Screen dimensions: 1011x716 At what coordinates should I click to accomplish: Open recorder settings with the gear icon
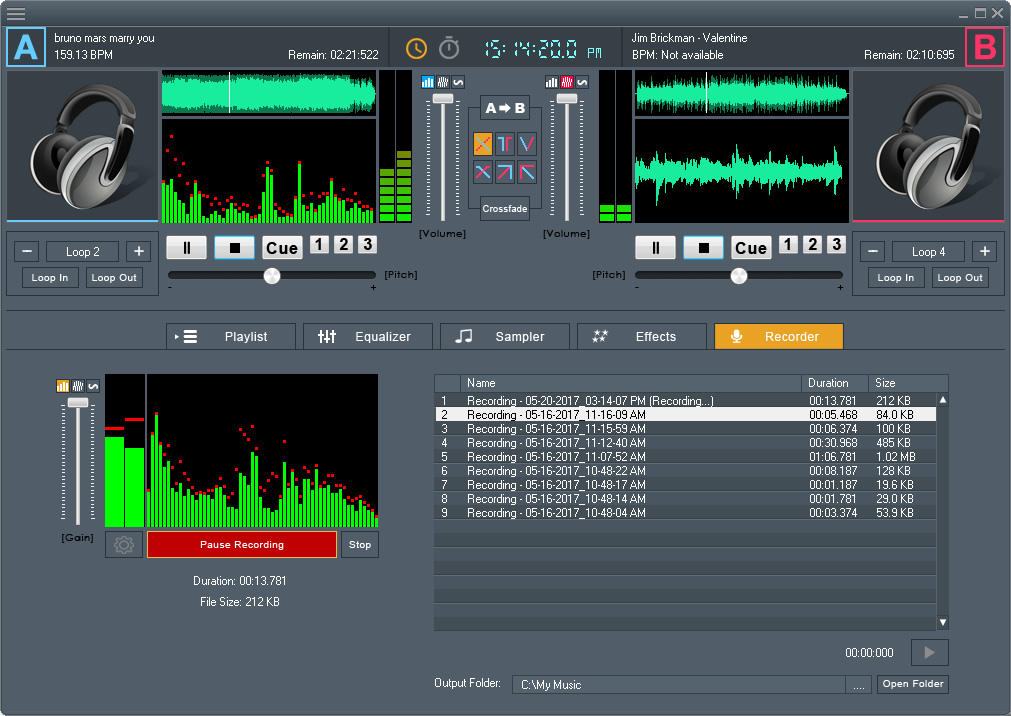[123, 544]
